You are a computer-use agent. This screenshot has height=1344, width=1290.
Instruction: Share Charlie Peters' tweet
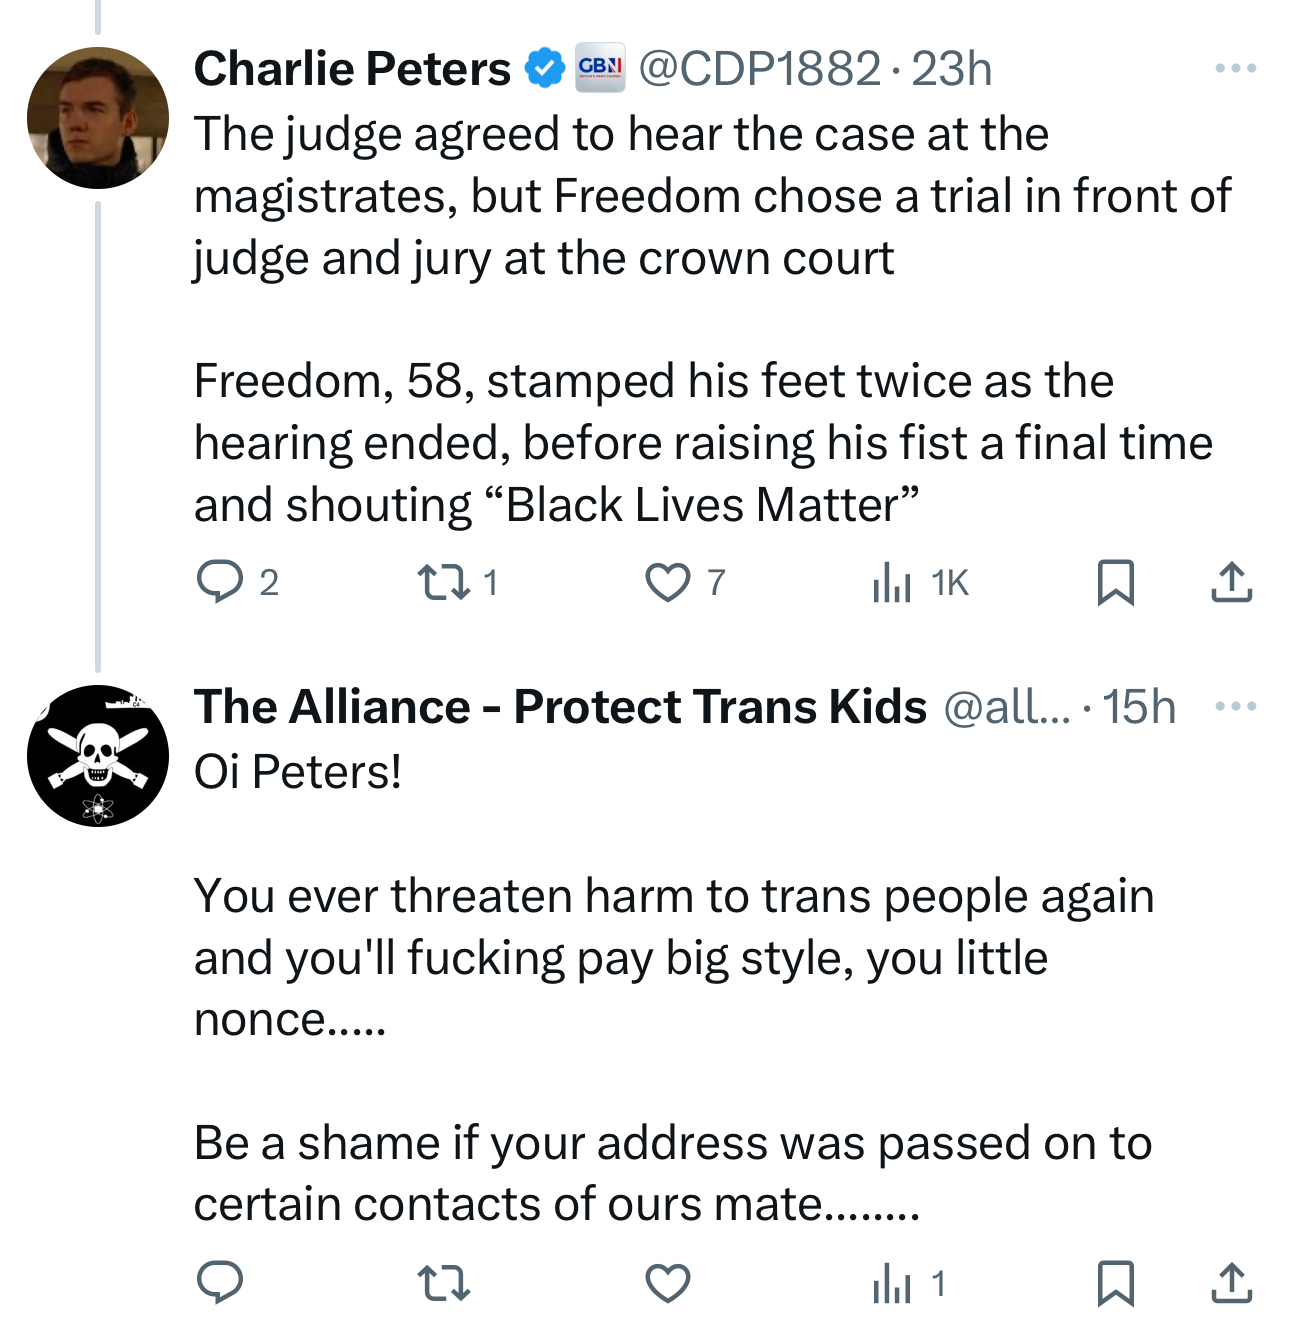pyautogui.click(x=1231, y=582)
